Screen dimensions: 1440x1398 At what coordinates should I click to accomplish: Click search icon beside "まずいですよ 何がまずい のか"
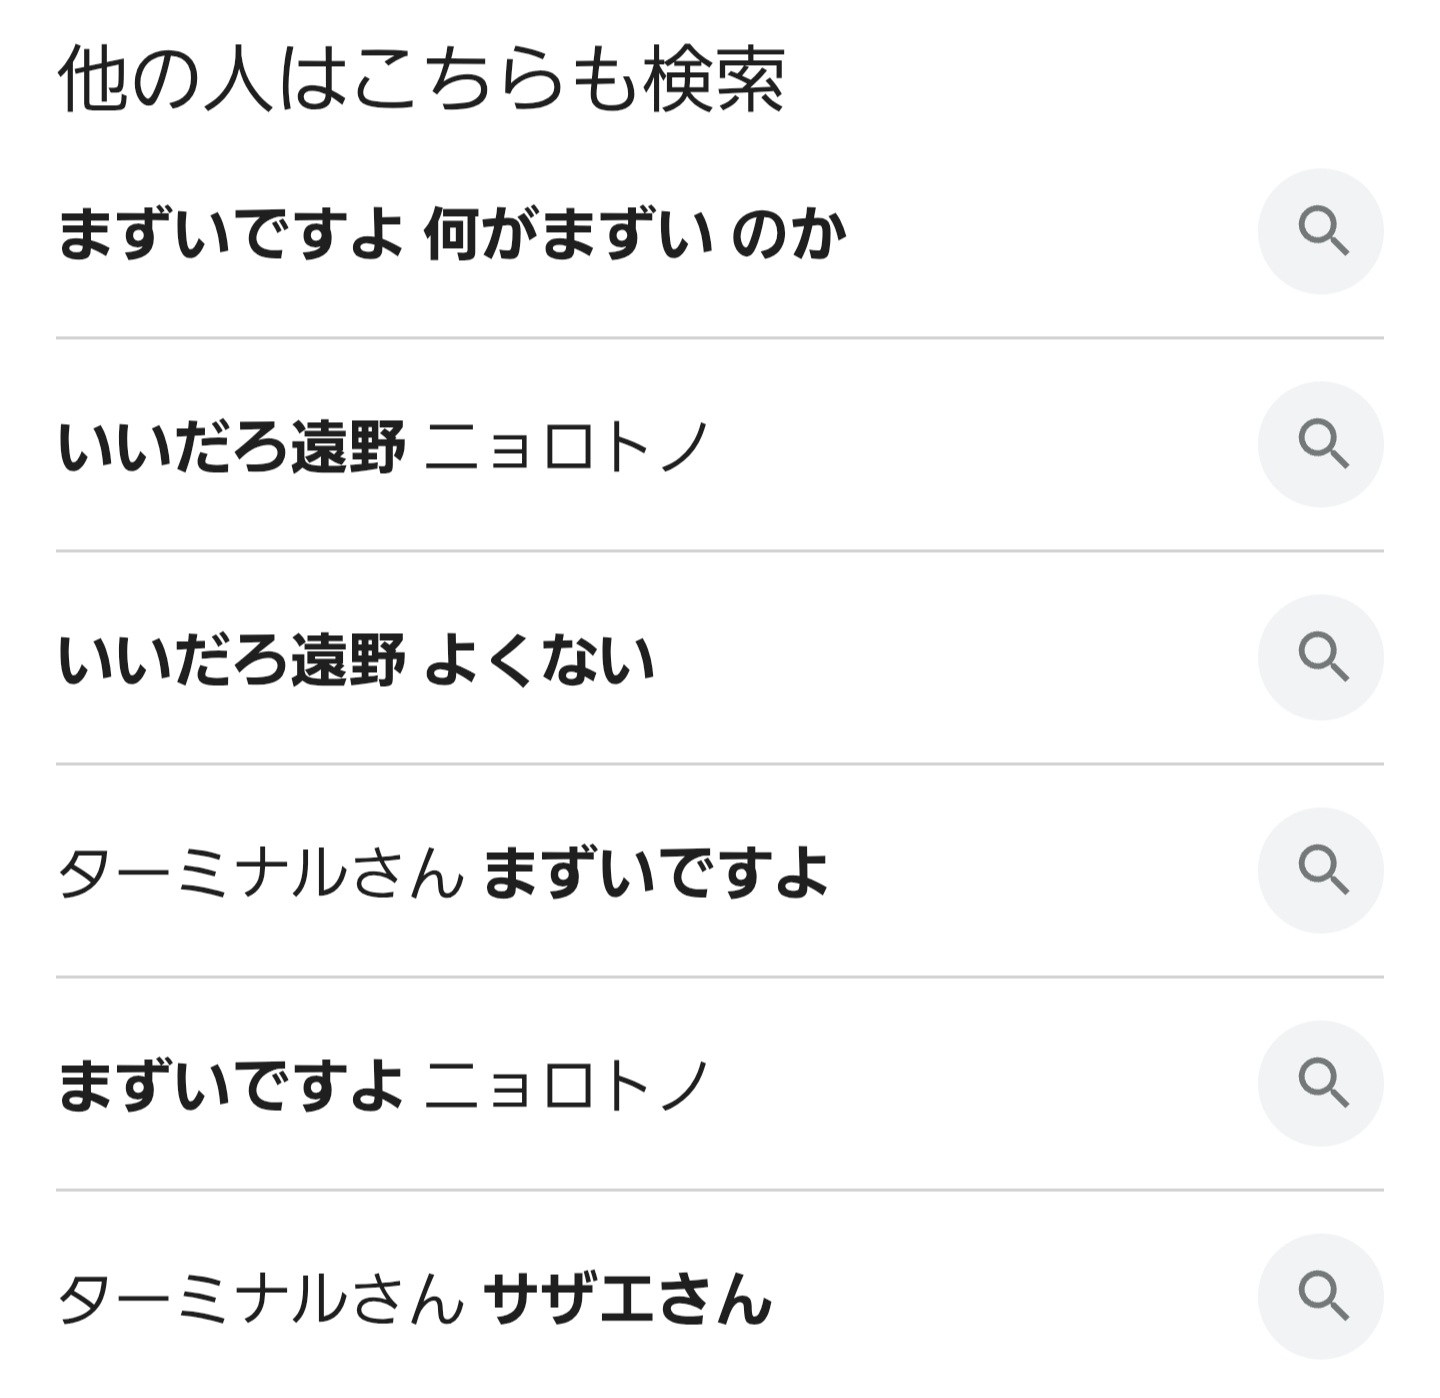(1321, 232)
